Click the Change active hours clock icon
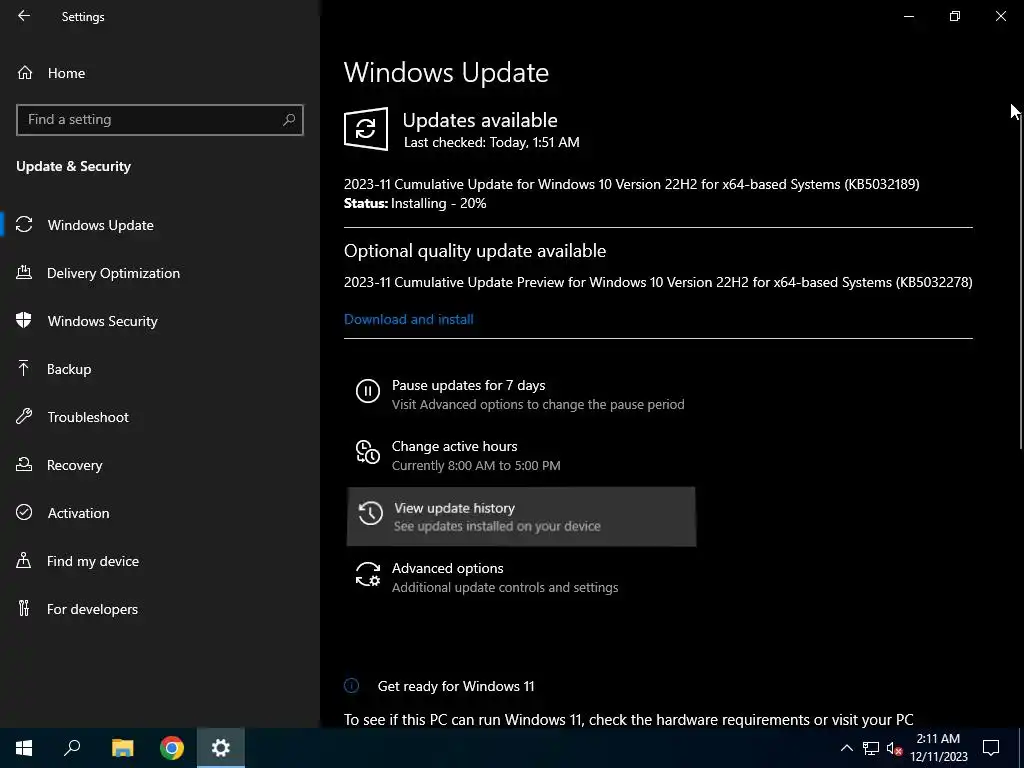 (x=368, y=452)
